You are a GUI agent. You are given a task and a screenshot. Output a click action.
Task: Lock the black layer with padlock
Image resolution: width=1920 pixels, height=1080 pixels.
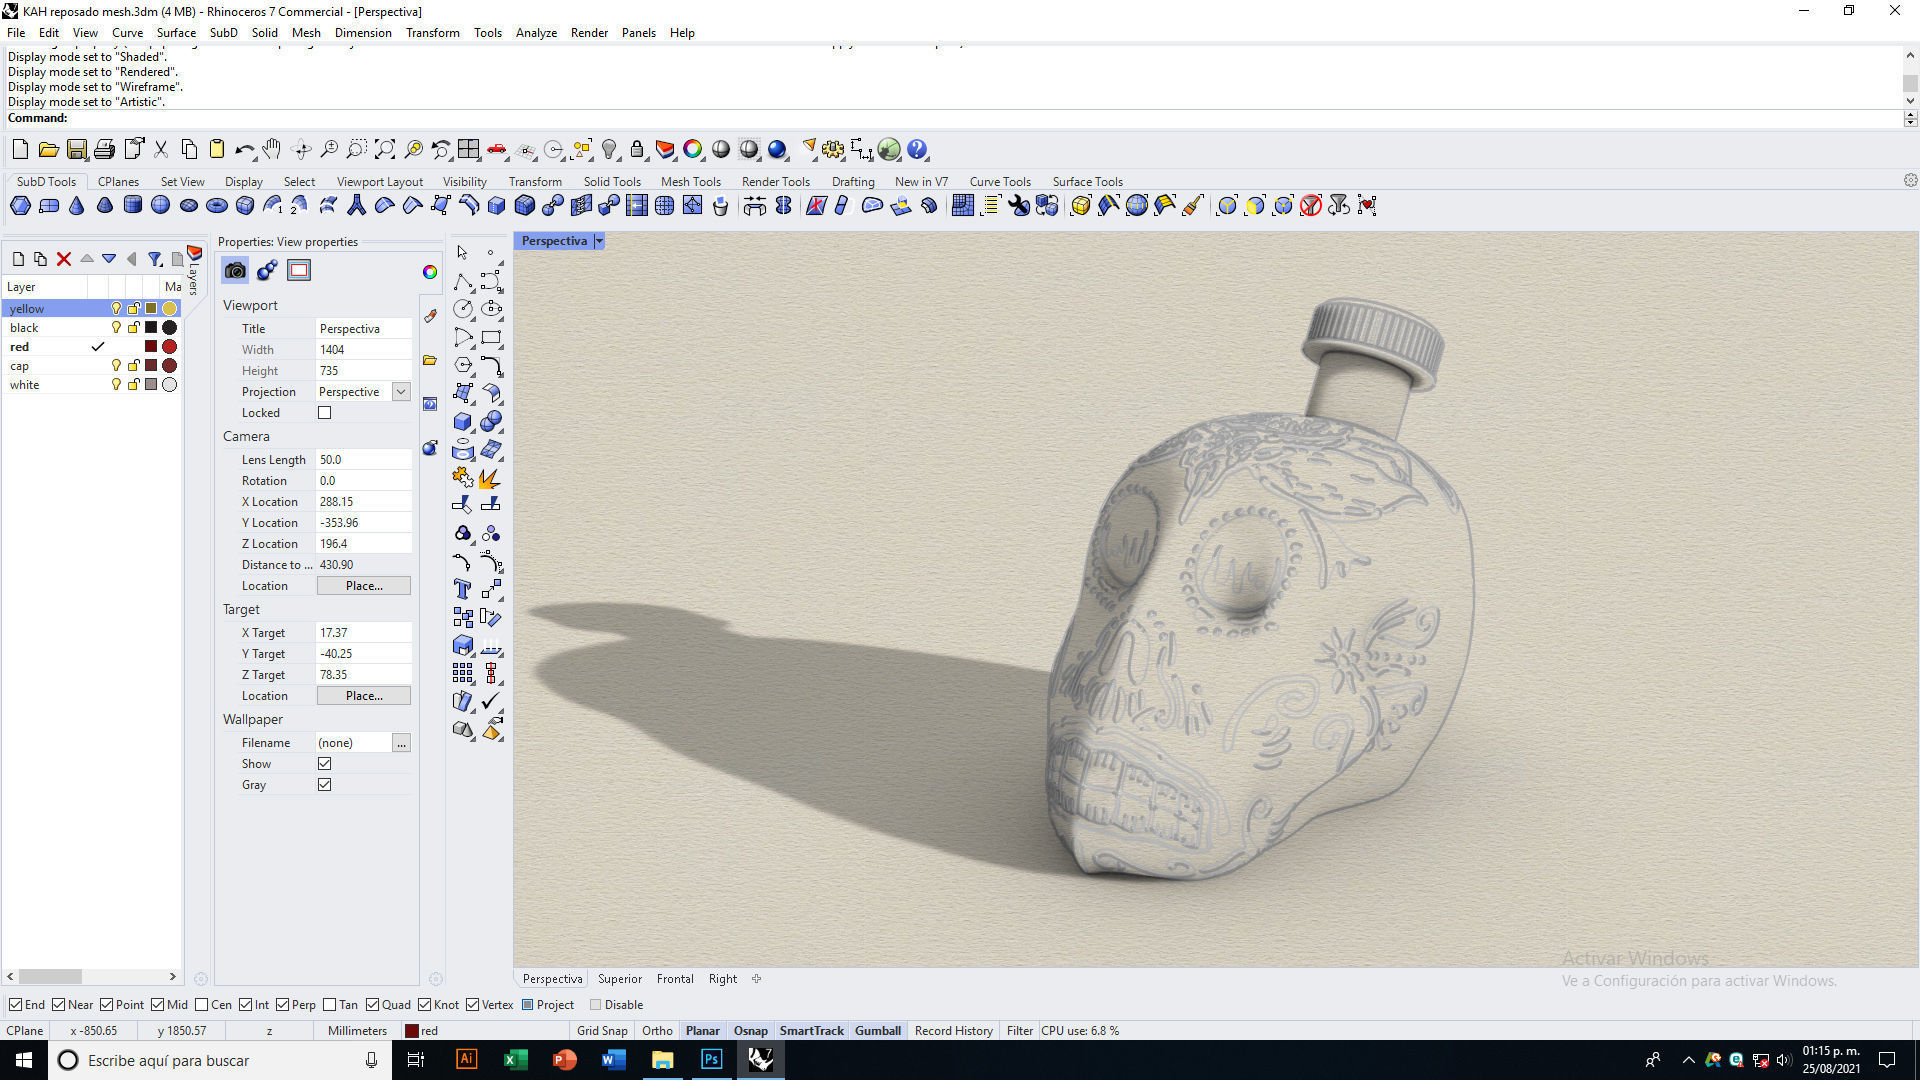click(133, 328)
